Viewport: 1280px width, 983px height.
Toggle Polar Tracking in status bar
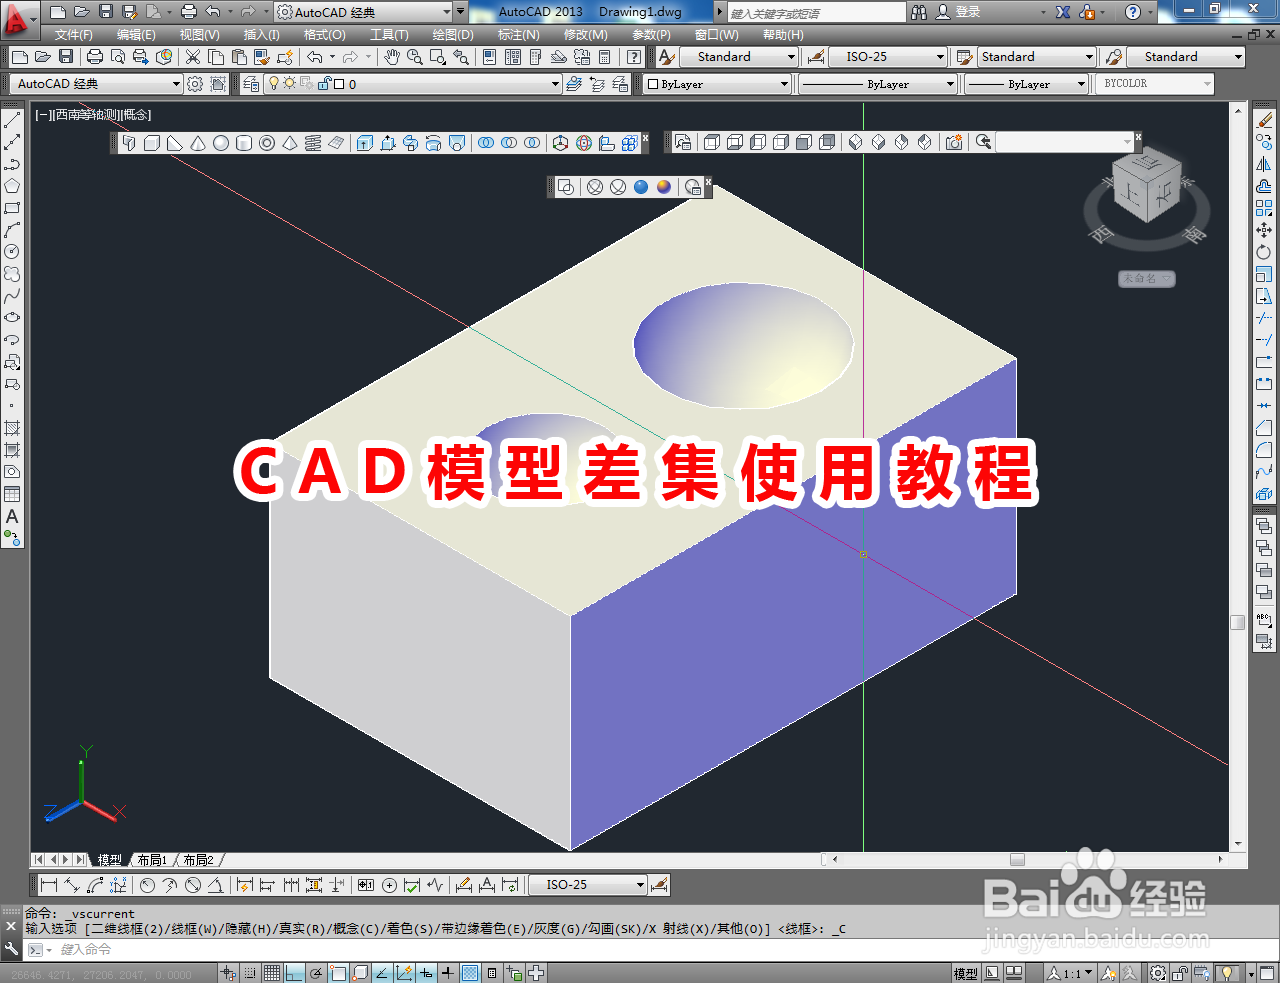(316, 973)
